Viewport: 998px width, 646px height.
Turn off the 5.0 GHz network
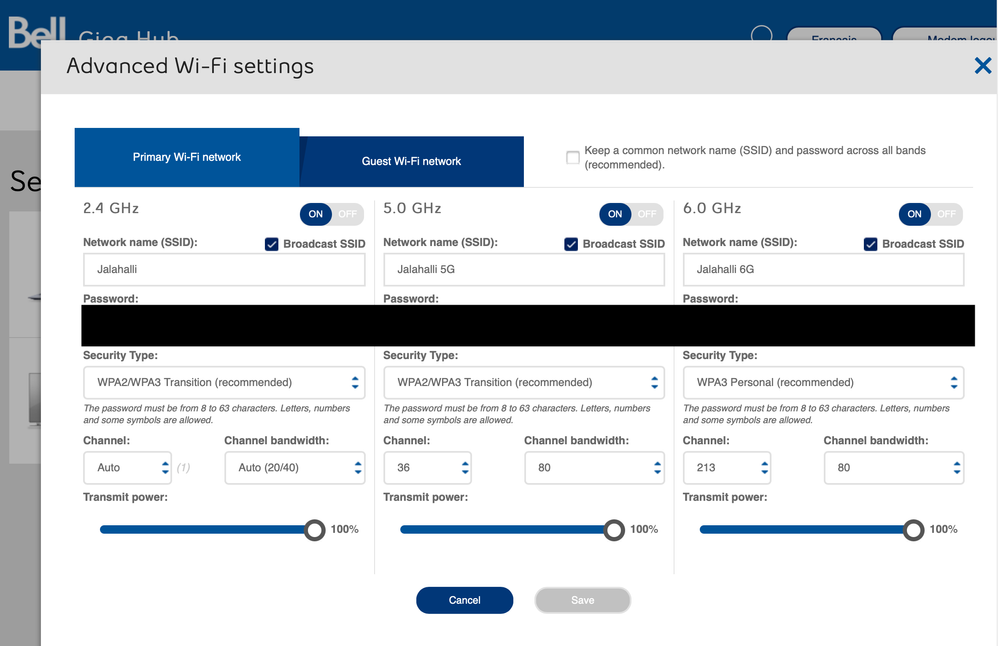(647, 214)
